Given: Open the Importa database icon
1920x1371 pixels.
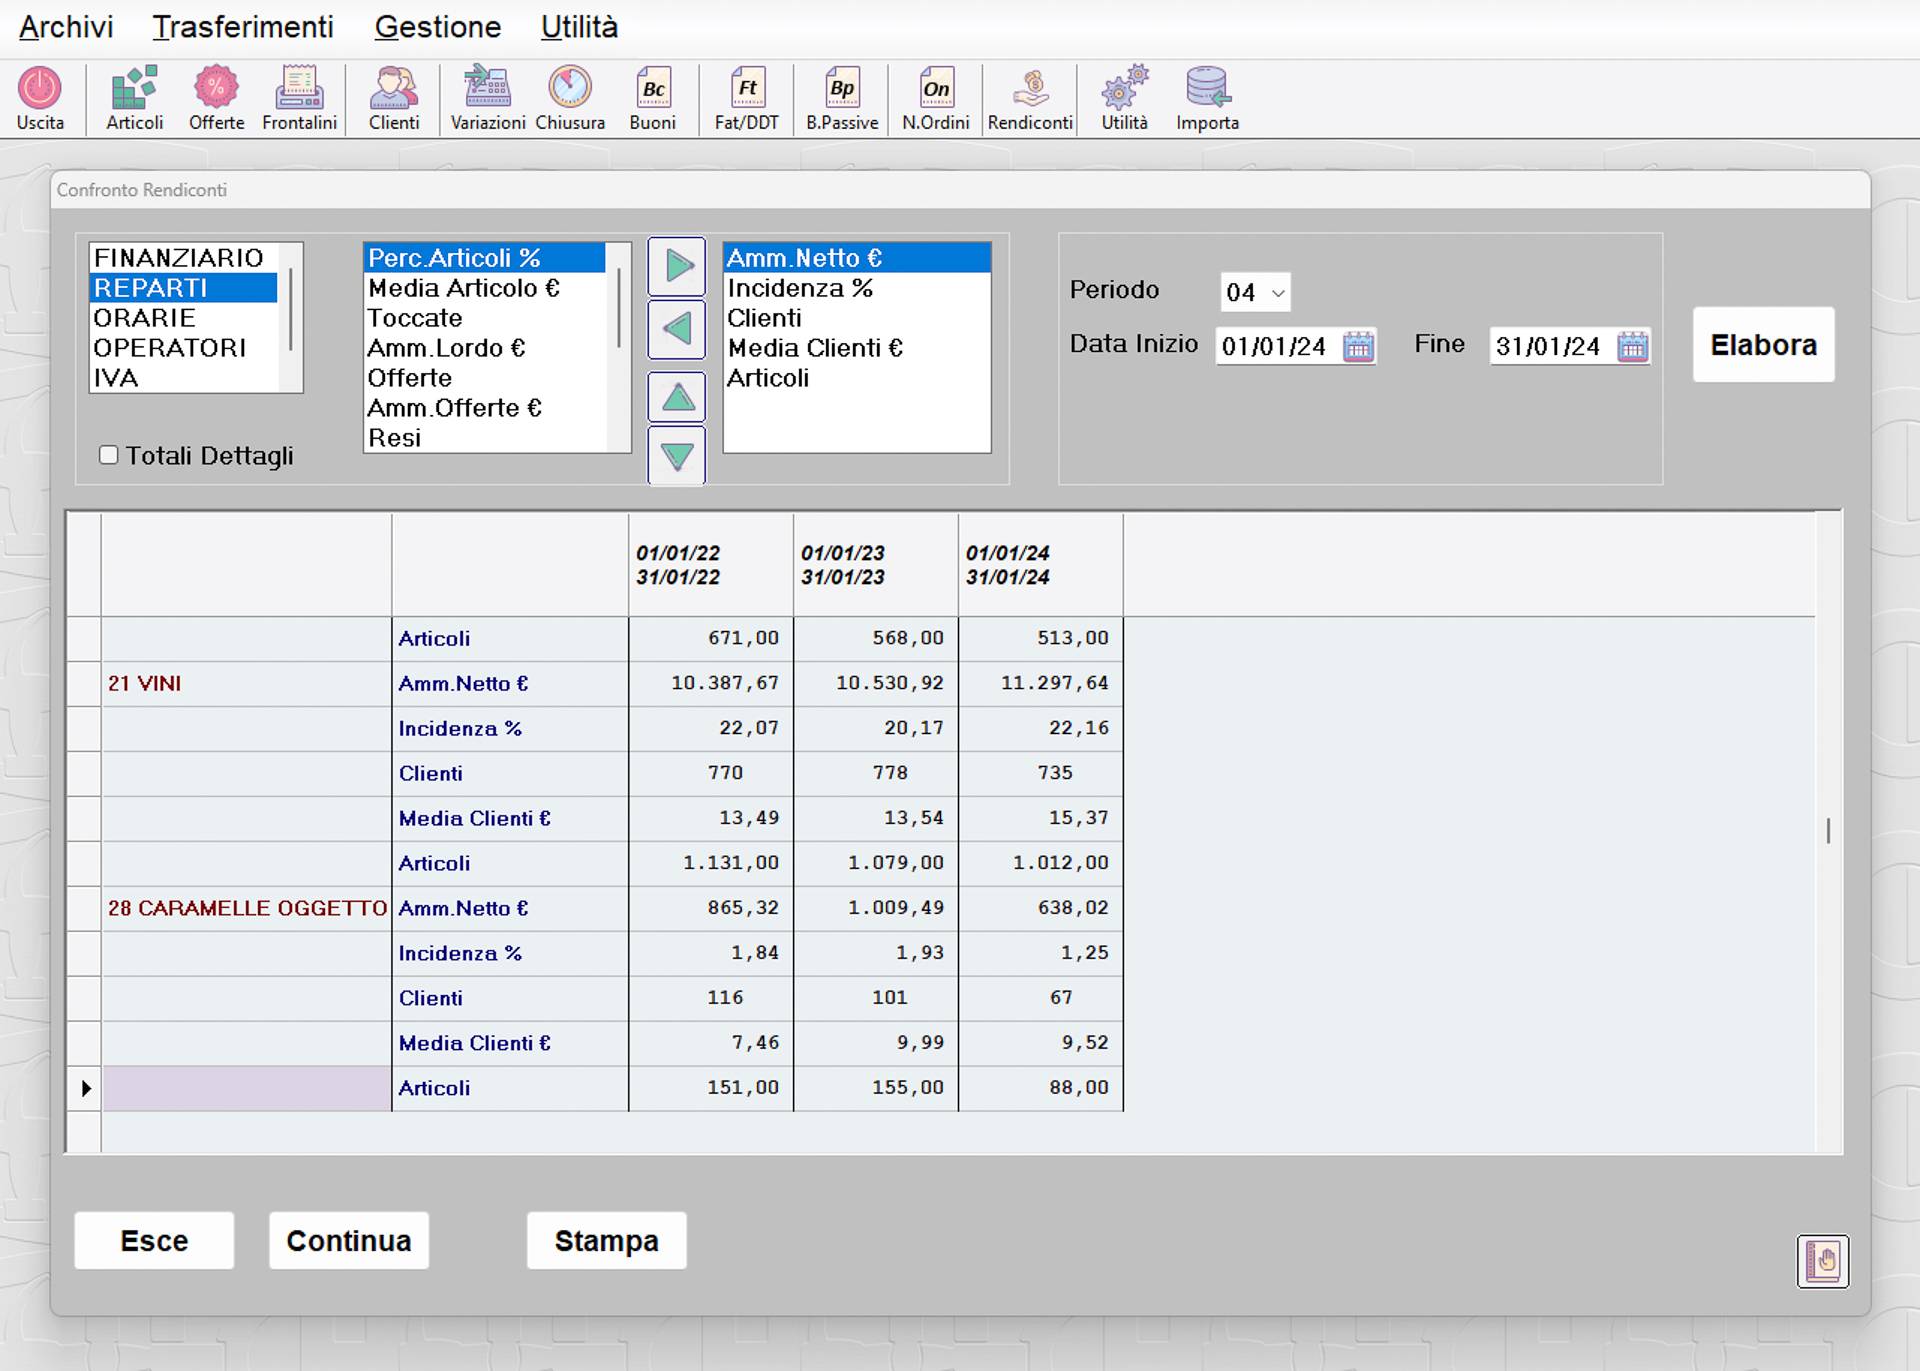Looking at the screenshot, I should (x=1207, y=88).
